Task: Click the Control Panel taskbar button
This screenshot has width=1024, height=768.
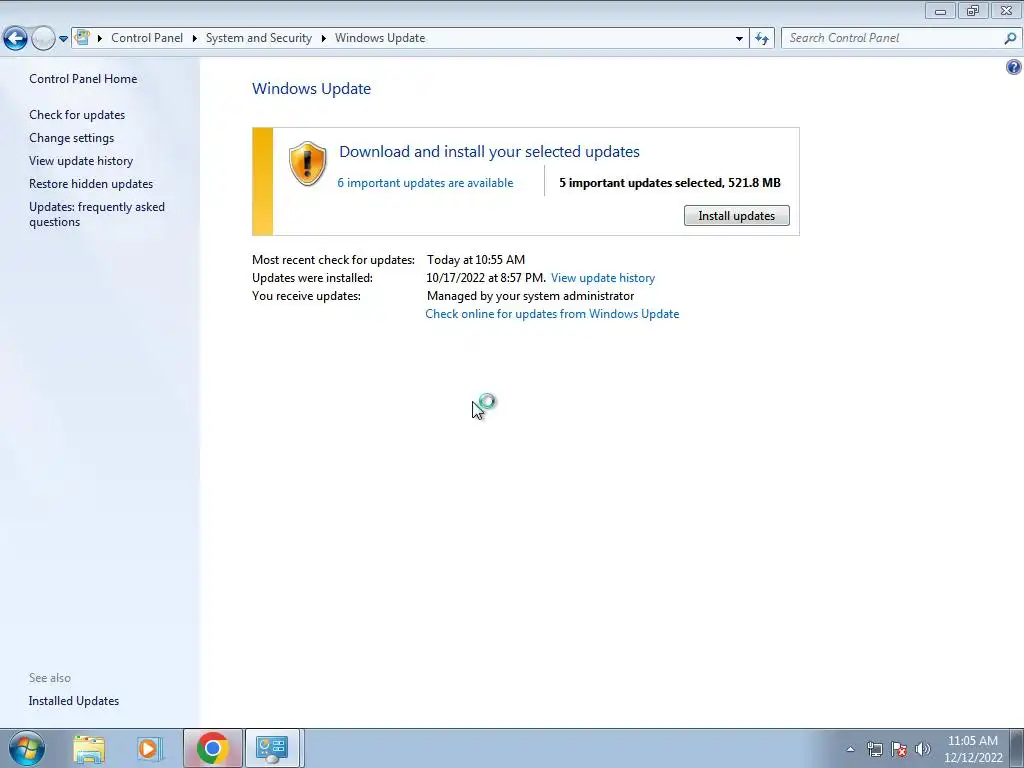Action: (x=272, y=748)
